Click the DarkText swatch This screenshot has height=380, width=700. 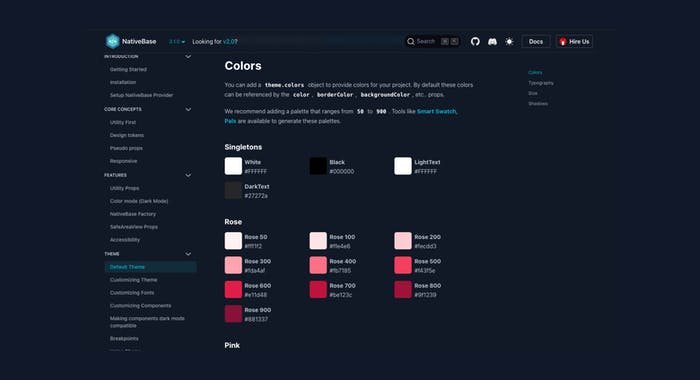click(233, 190)
